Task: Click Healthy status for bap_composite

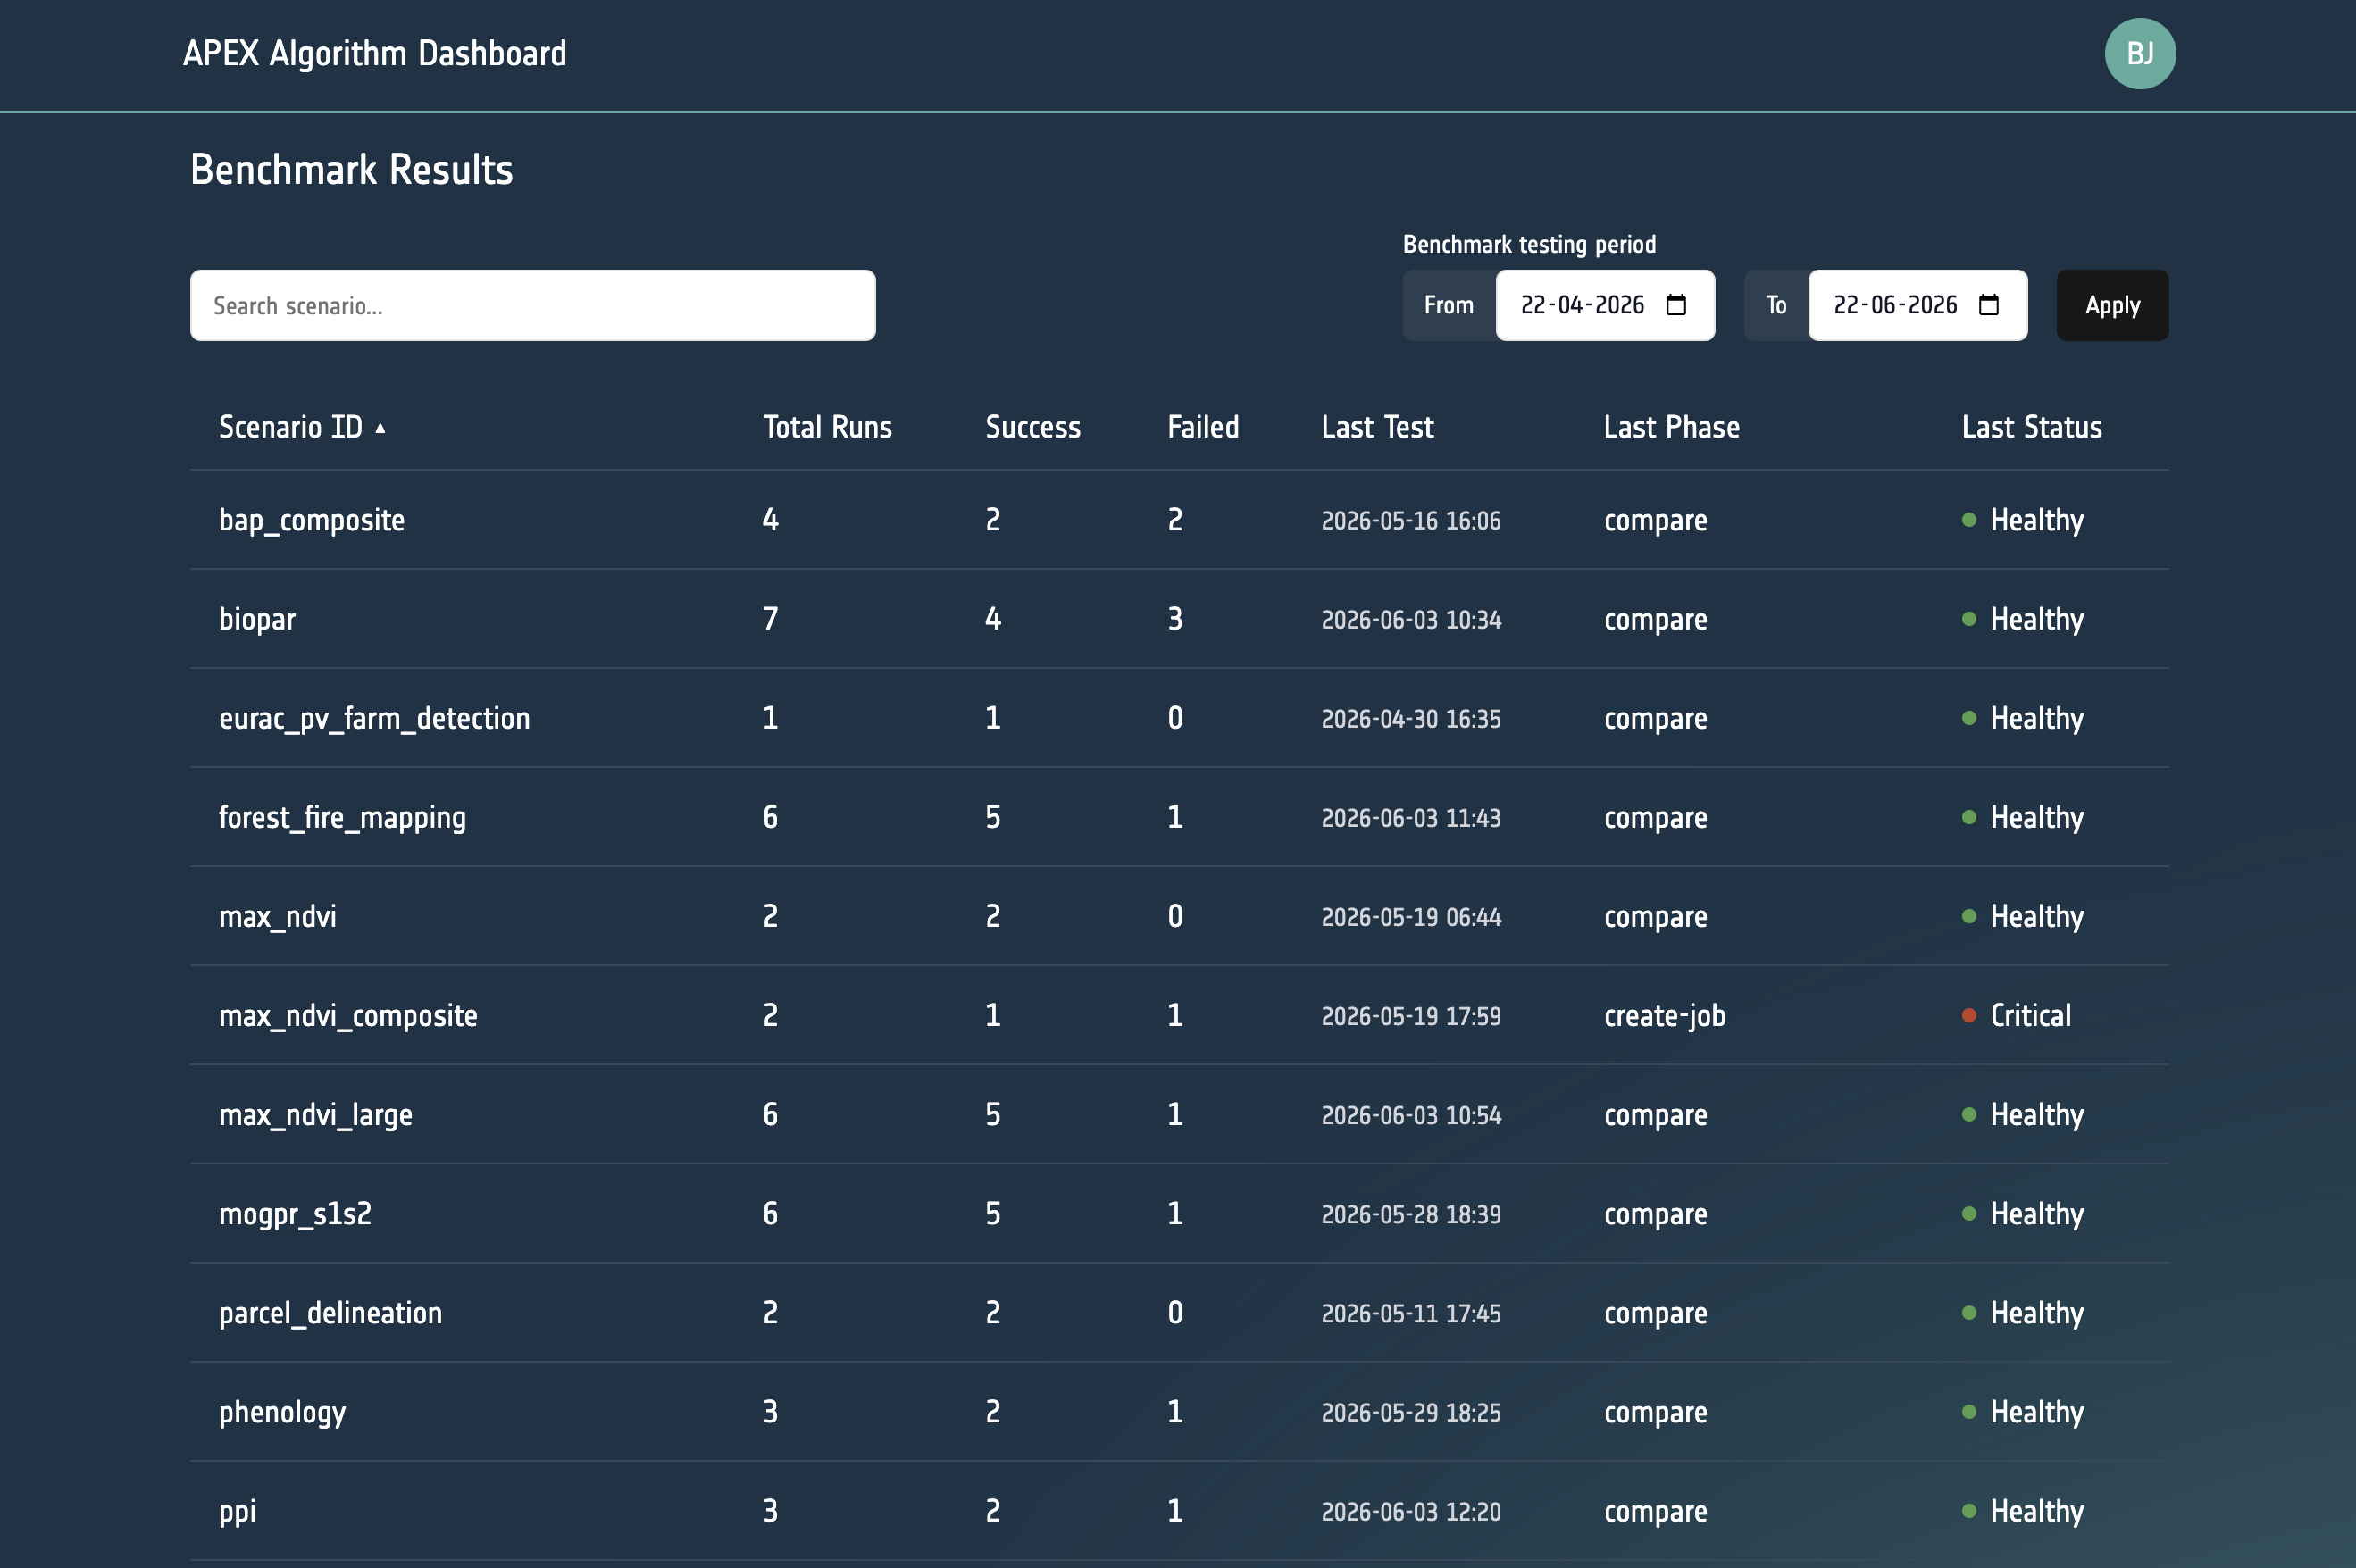Action: (2023, 520)
